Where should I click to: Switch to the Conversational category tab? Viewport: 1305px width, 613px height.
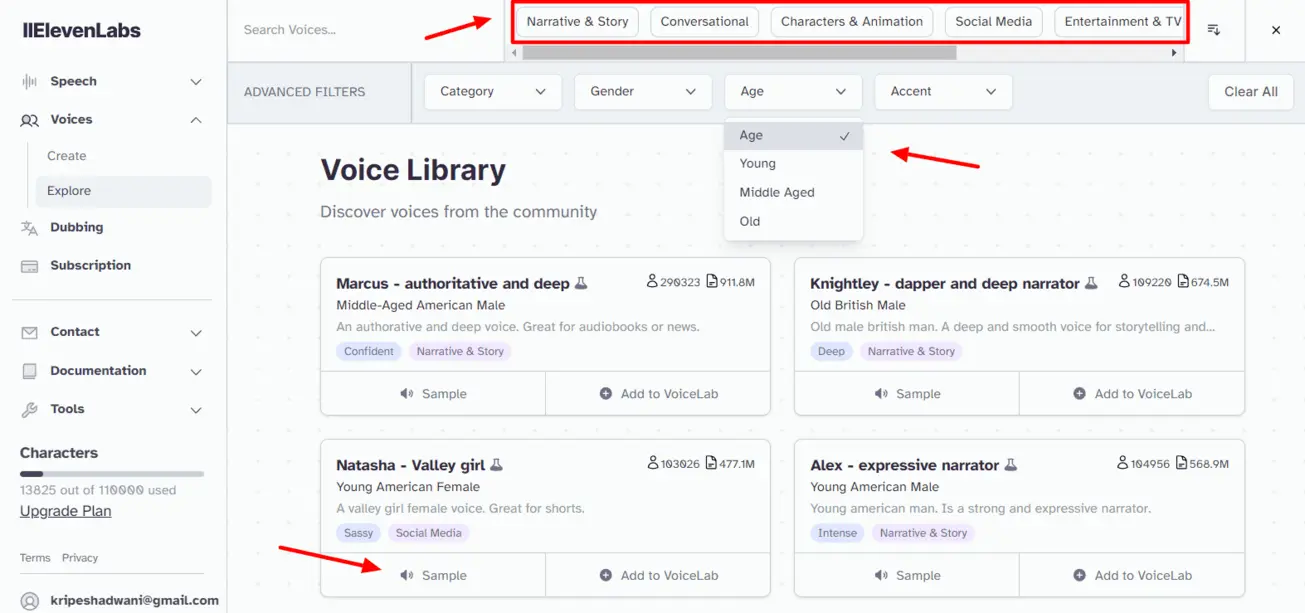click(x=704, y=21)
